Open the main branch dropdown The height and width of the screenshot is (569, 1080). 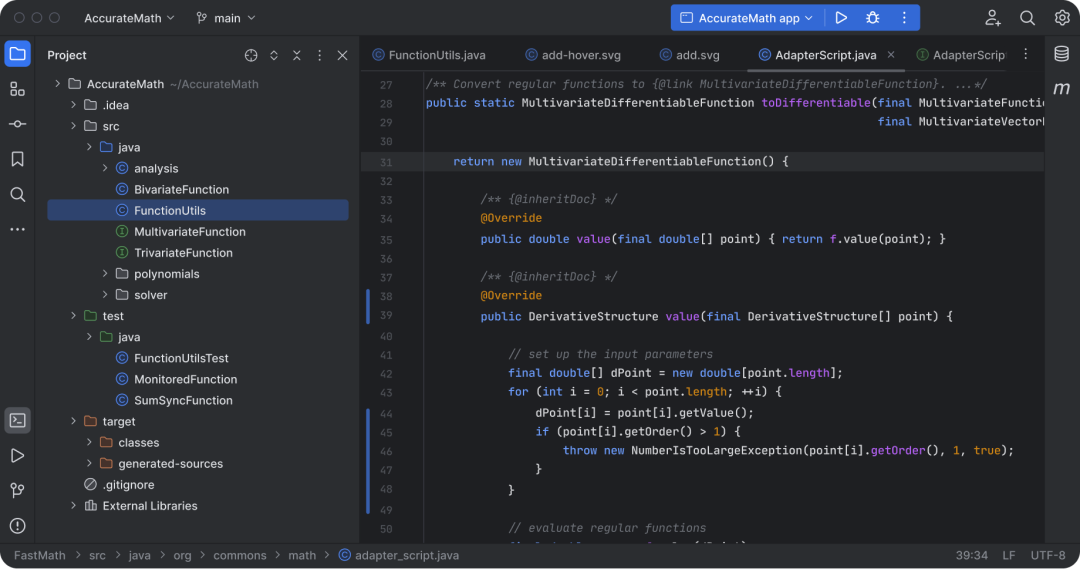pos(226,18)
